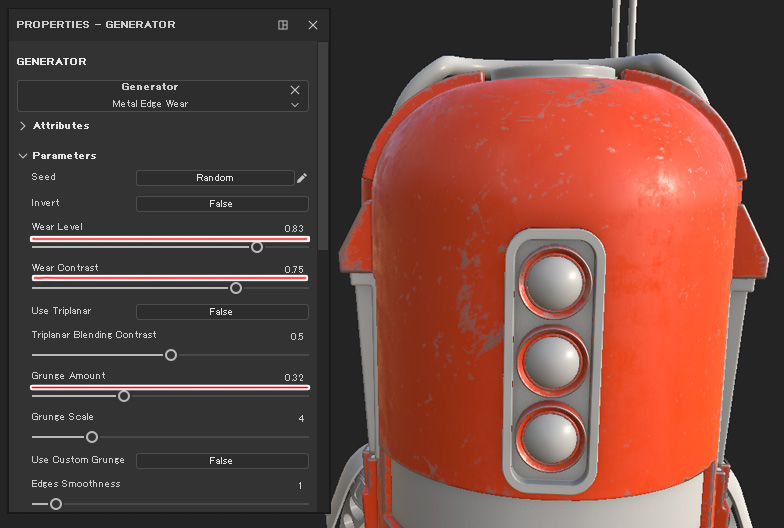Toggle the Invert False setting

(222, 204)
